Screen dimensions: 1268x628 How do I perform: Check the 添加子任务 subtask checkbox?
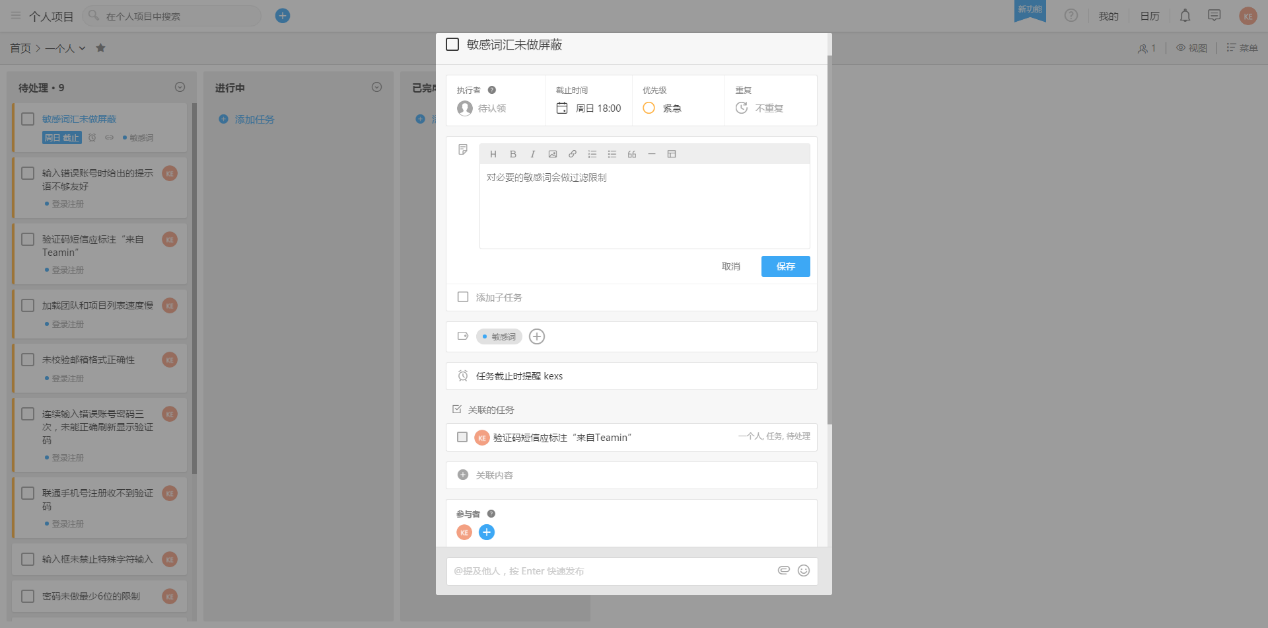[463, 297]
